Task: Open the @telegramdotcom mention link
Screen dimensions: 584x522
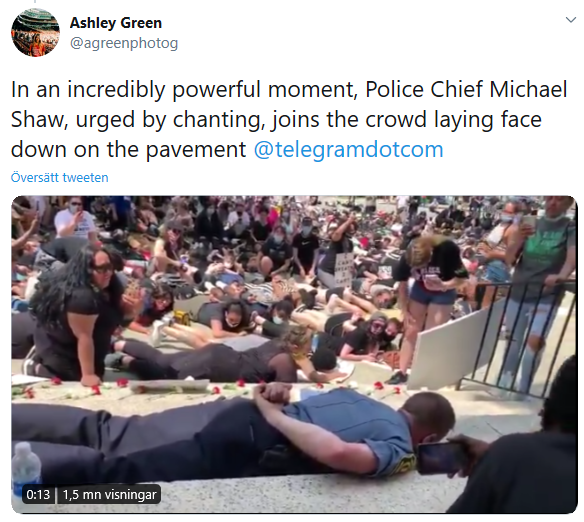Action: click(348, 149)
